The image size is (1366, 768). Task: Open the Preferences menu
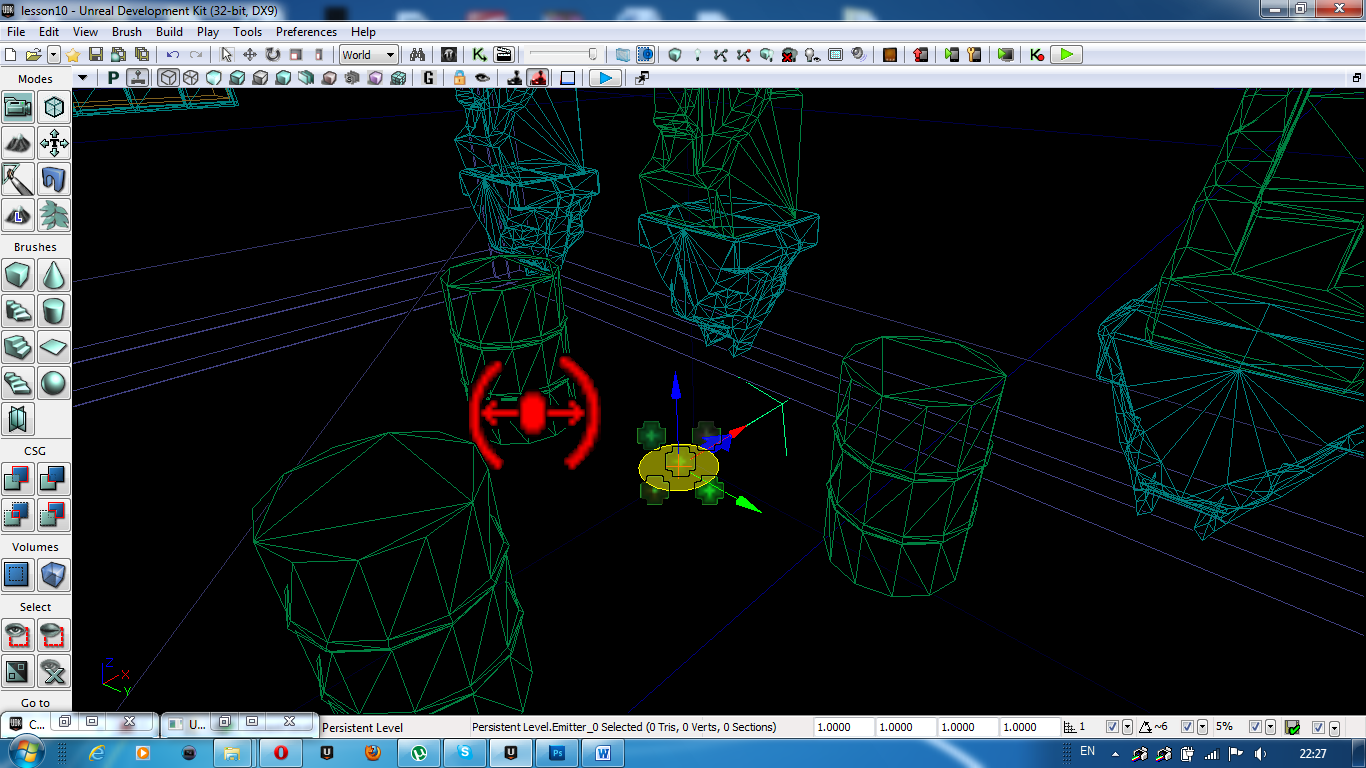click(306, 32)
